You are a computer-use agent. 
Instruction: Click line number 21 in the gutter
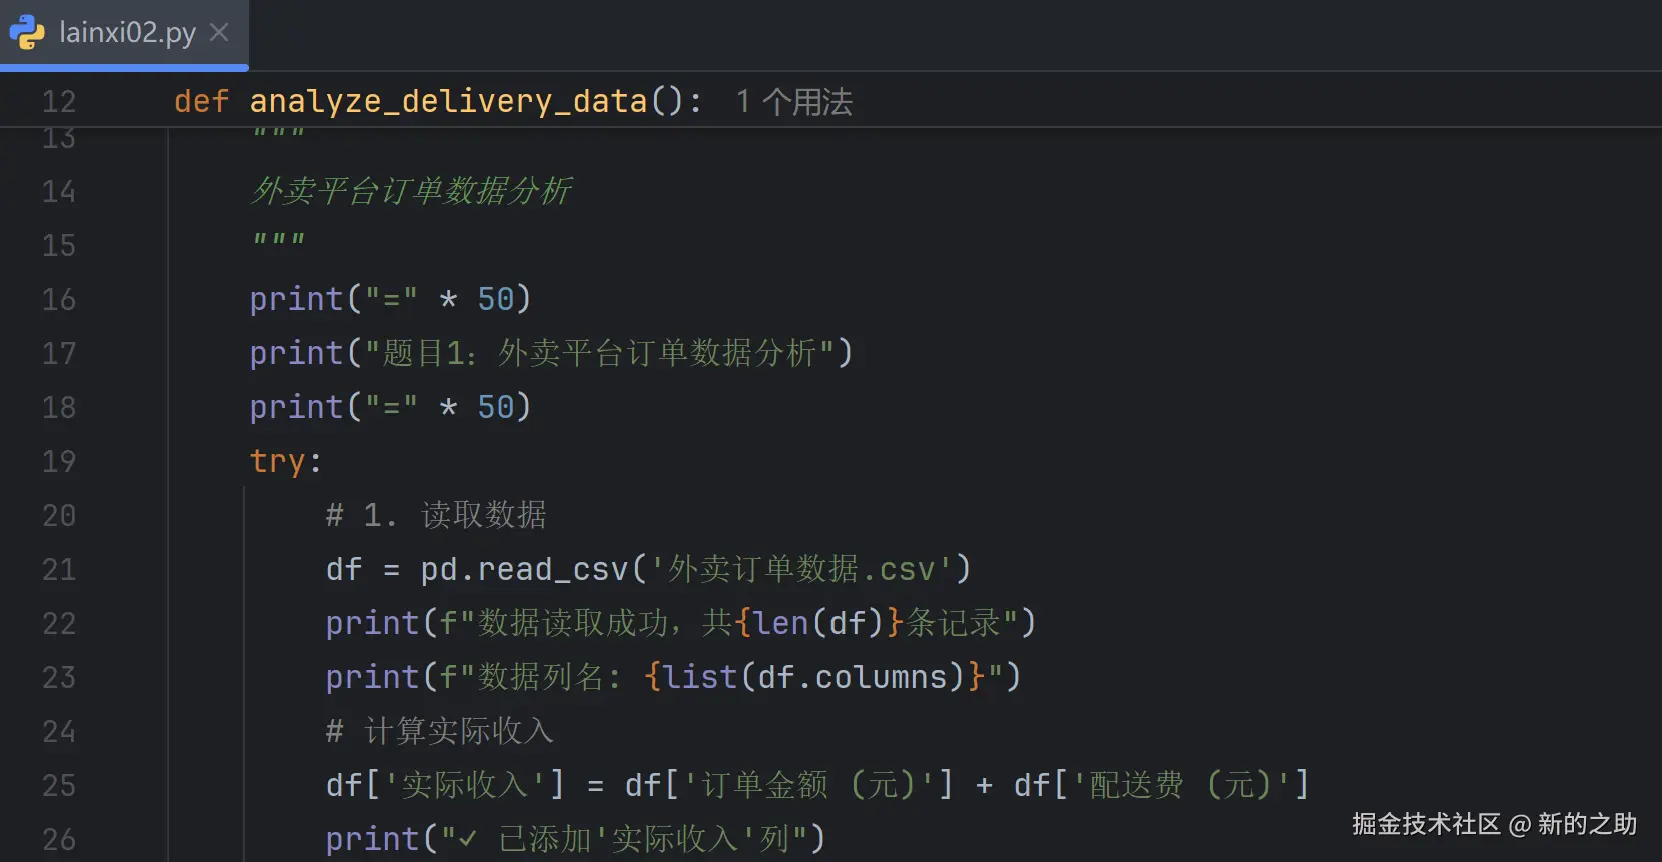59,568
